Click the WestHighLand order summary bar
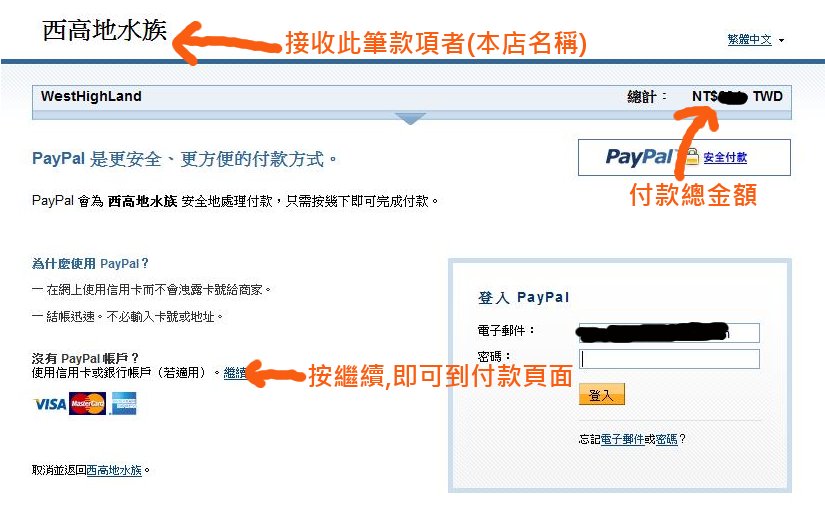The height and width of the screenshot is (513, 825). (x=411, y=98)
